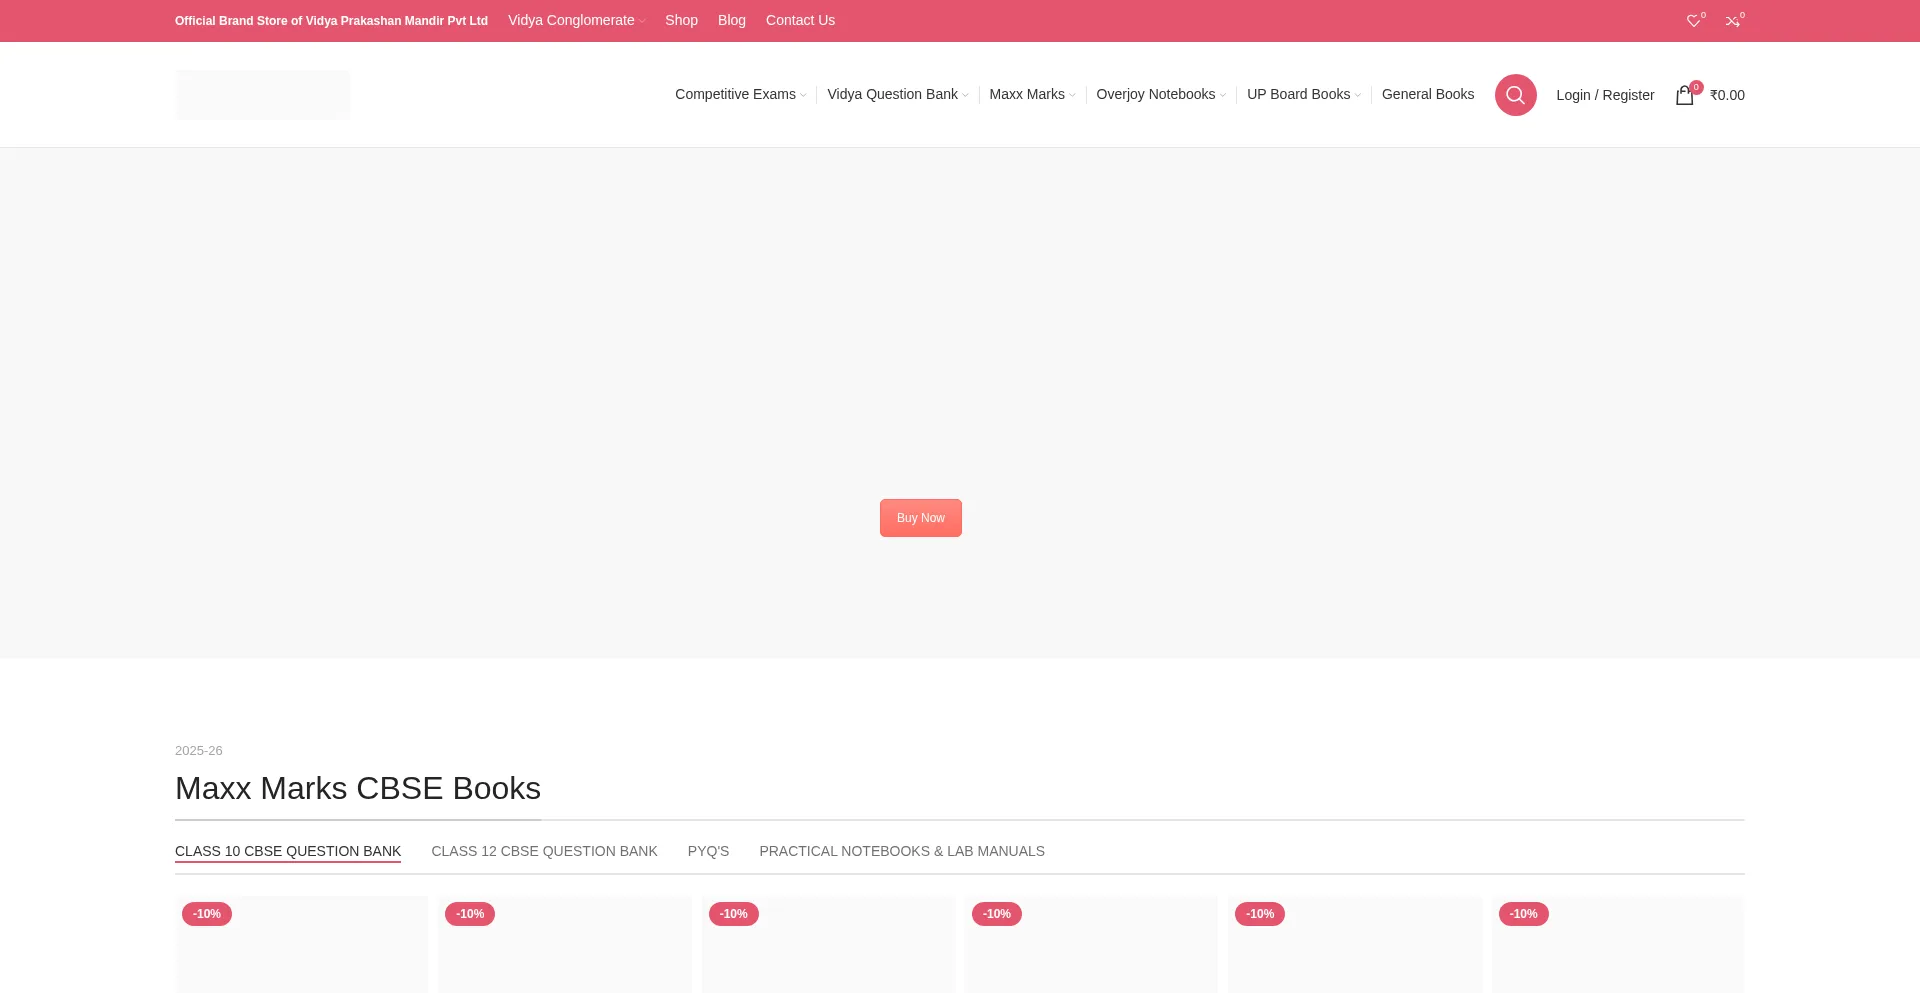Viewport: 1920px width, 993px height.
Task: Open the Login / Register page
Action: [1605, 95]
